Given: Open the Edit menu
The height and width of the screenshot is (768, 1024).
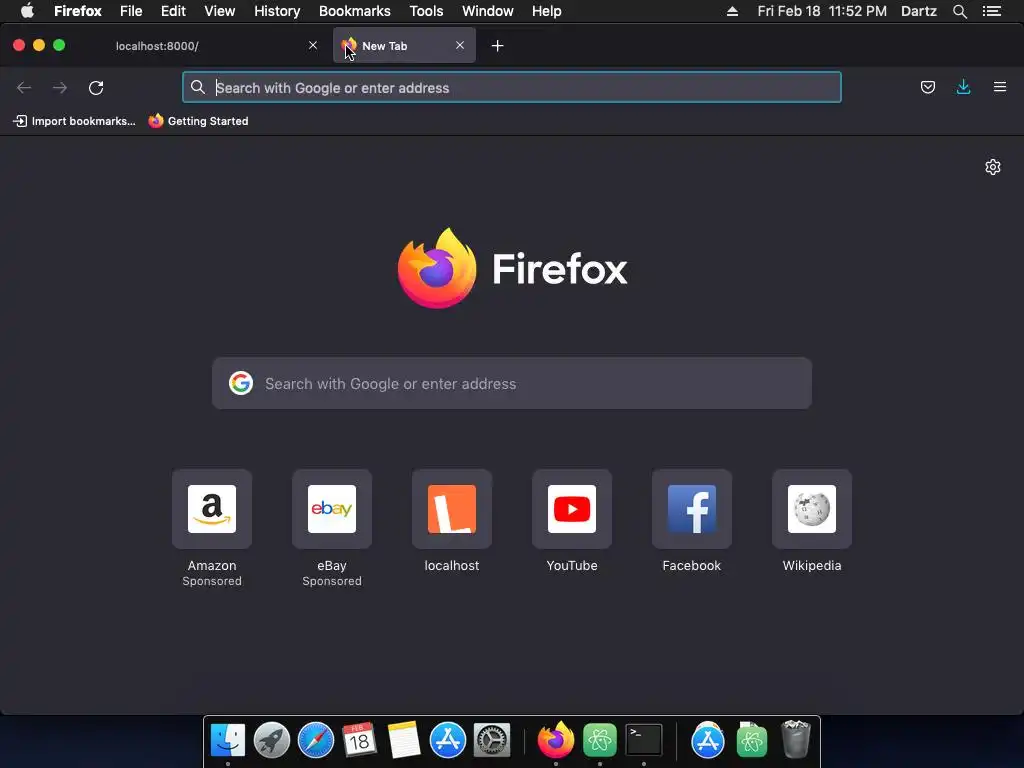Looking at the screenshot, I should pos(173,11).
